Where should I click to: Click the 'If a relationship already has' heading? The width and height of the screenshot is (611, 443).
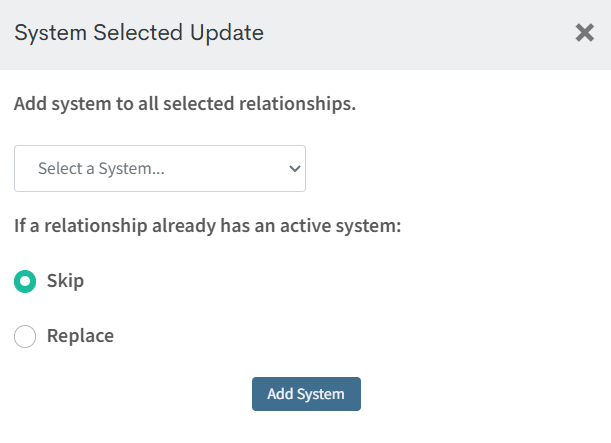207,225
